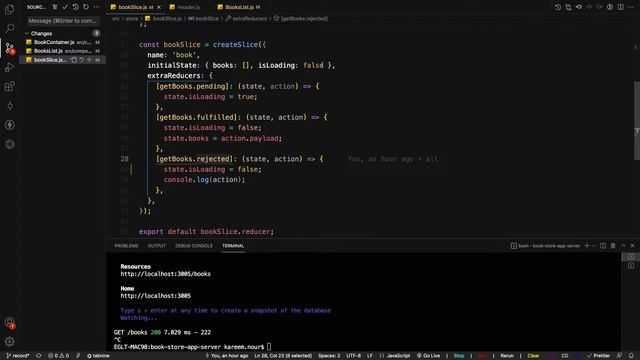This screenshot has height=360, width=640.
Task: Open errors and warnings count in status bar
Action: [58, 356]
